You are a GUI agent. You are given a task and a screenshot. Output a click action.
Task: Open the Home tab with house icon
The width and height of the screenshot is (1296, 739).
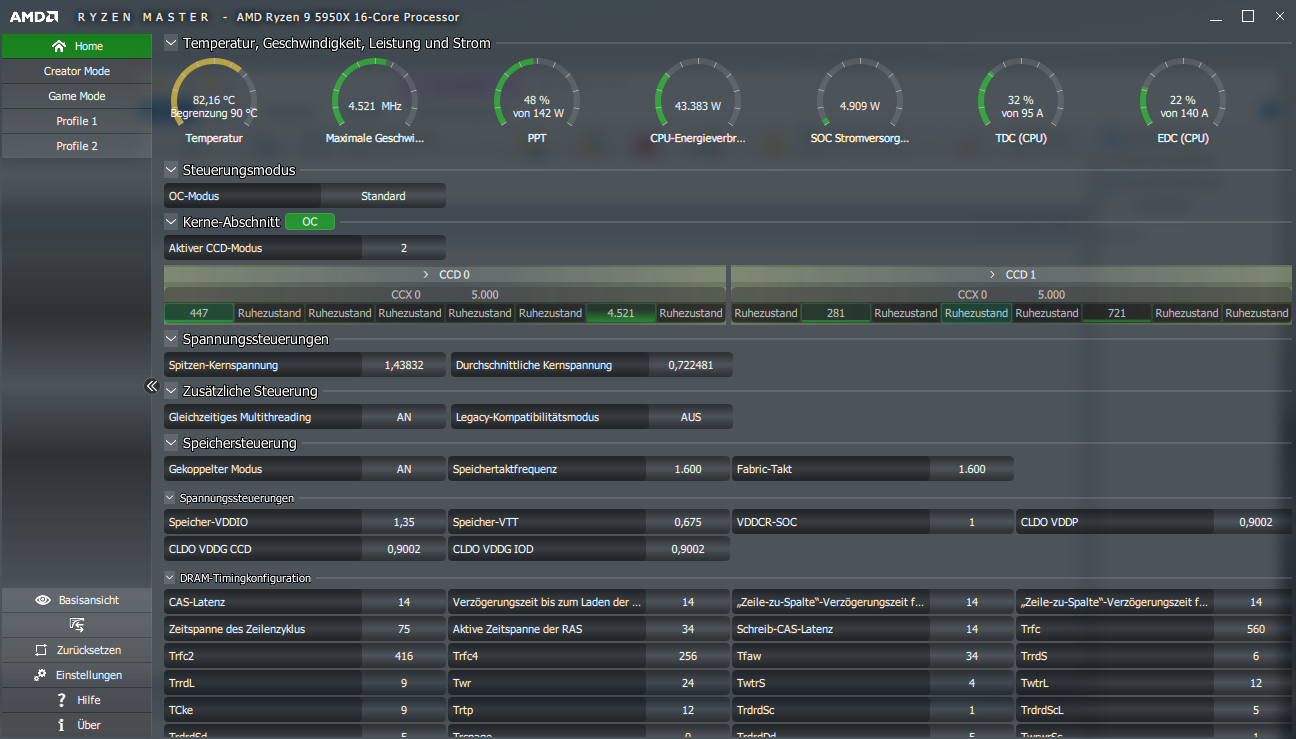pyautogui.click(x=76, y=46)
